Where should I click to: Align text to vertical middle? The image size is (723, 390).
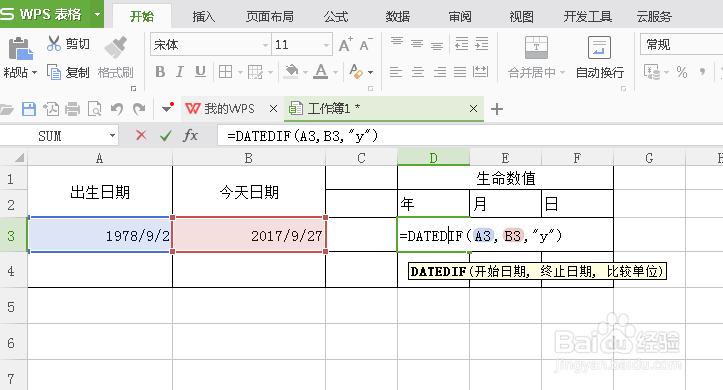[x=417, y=44]
